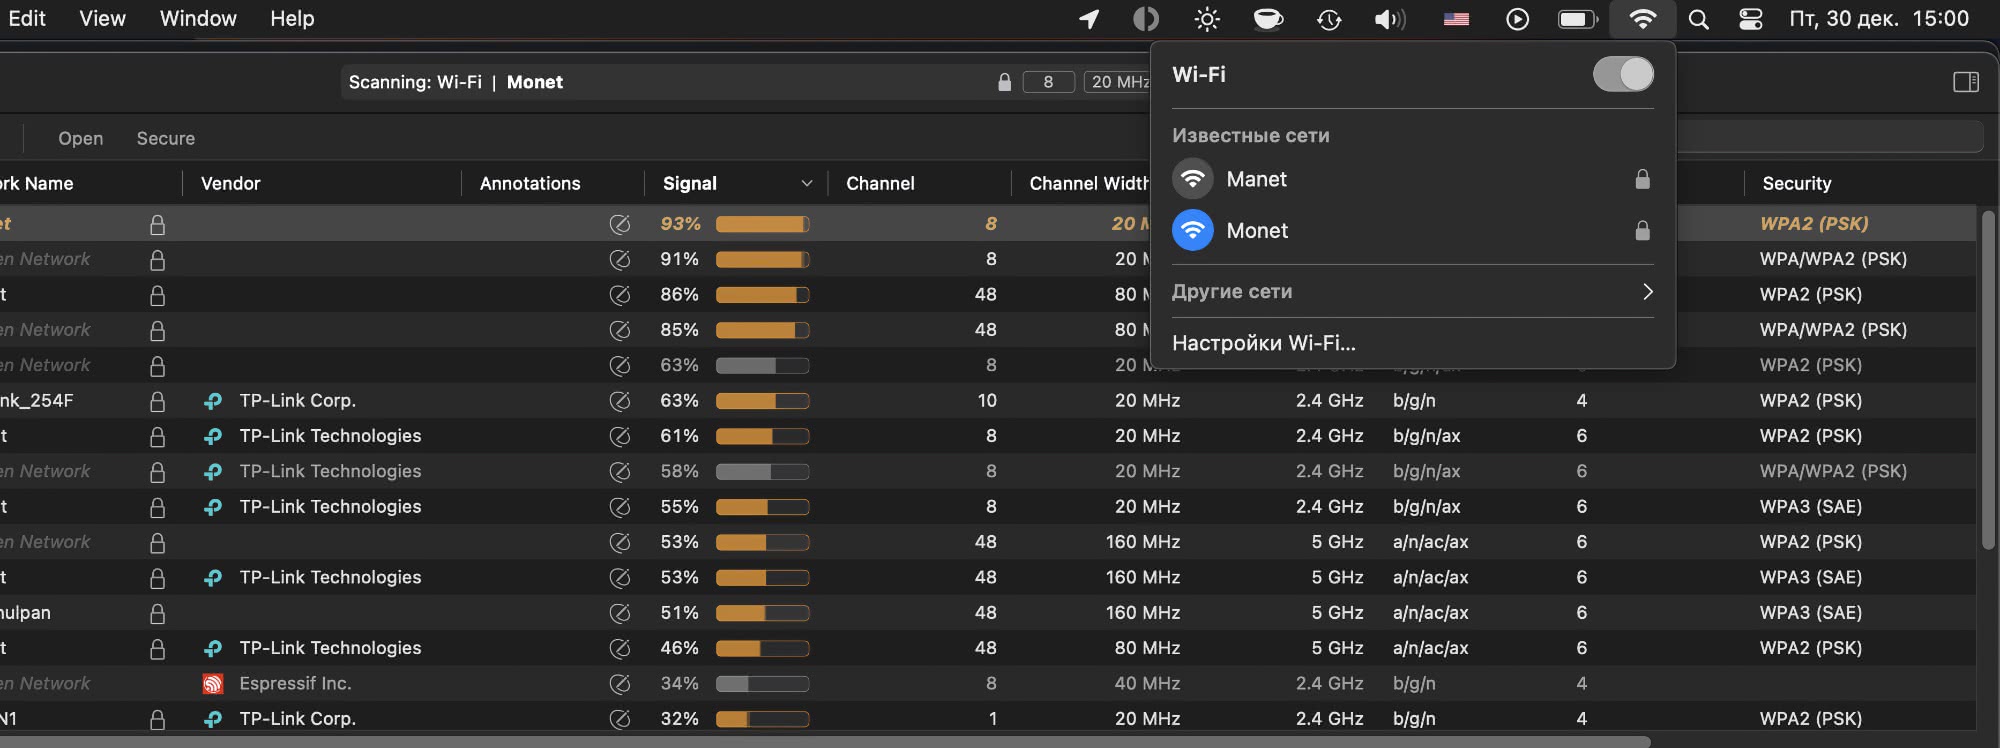Click the battery status icon

tap(1578, 19)
